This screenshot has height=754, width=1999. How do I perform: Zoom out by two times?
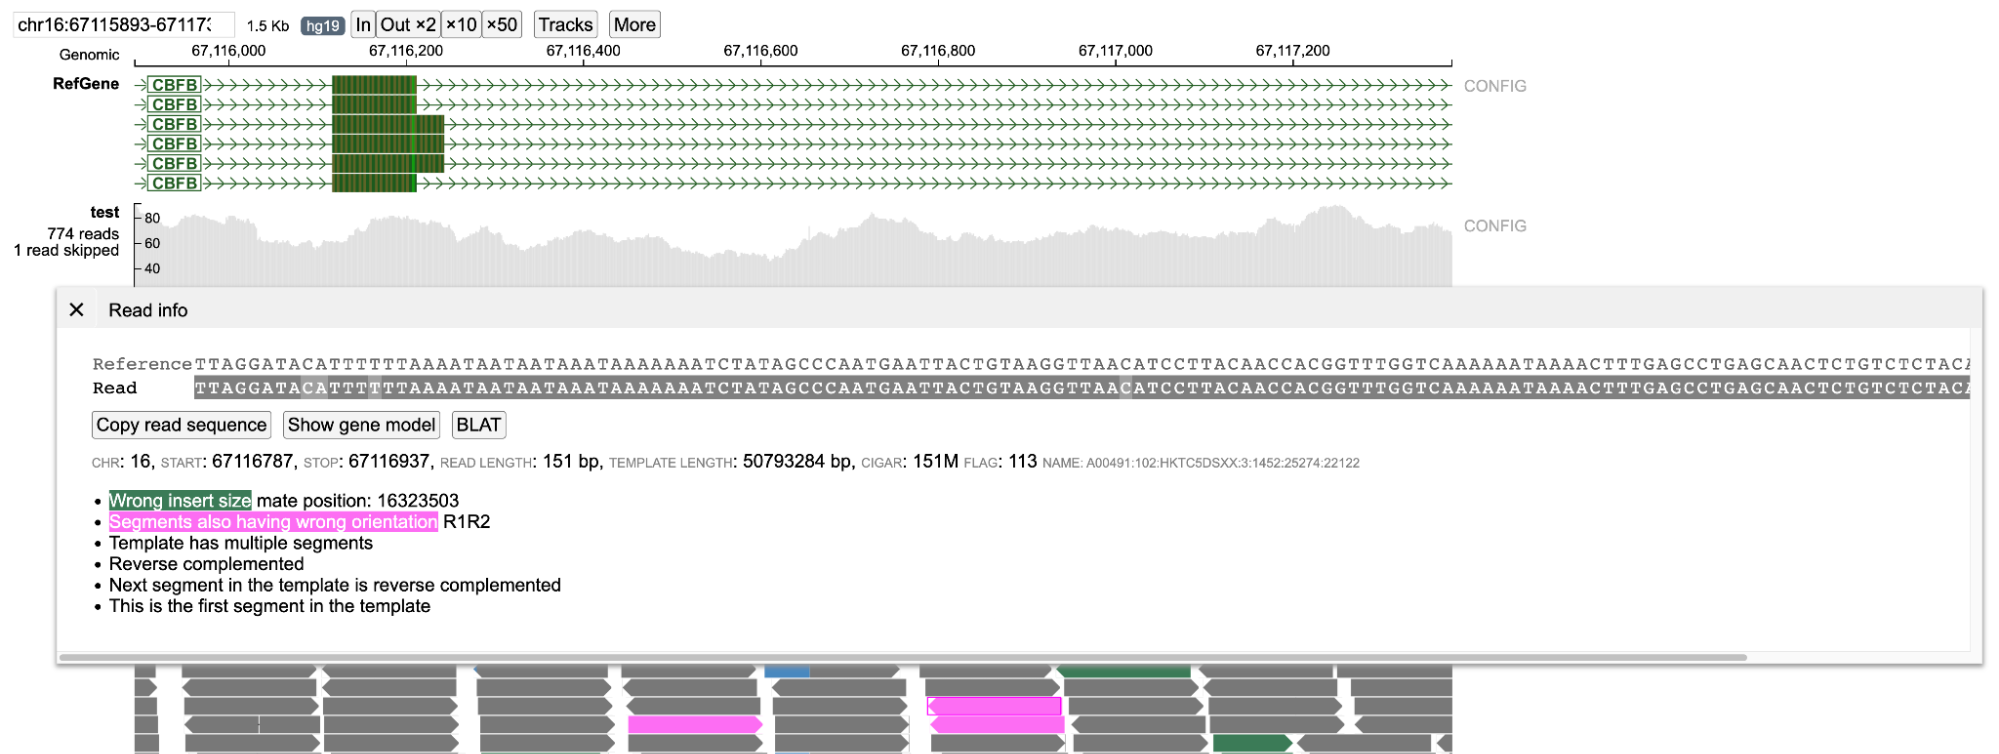(408, 25)
